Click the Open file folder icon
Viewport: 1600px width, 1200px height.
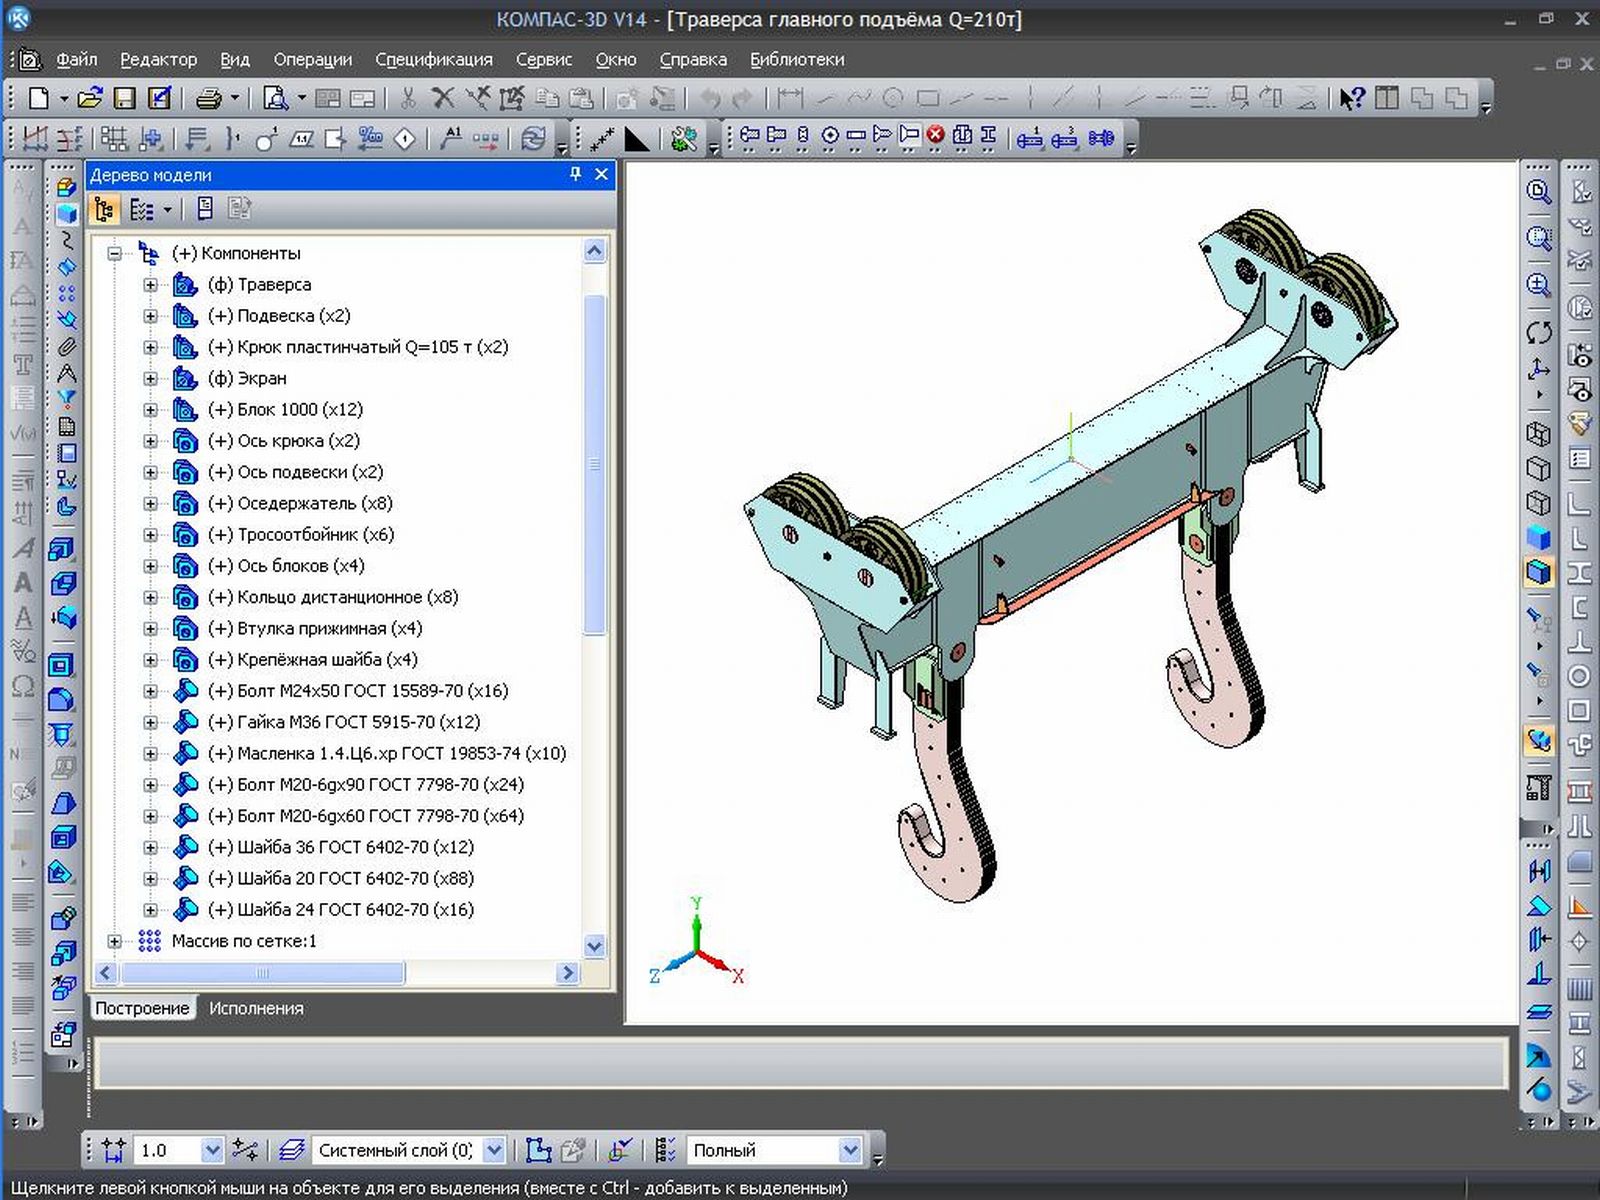pos(90,98)
